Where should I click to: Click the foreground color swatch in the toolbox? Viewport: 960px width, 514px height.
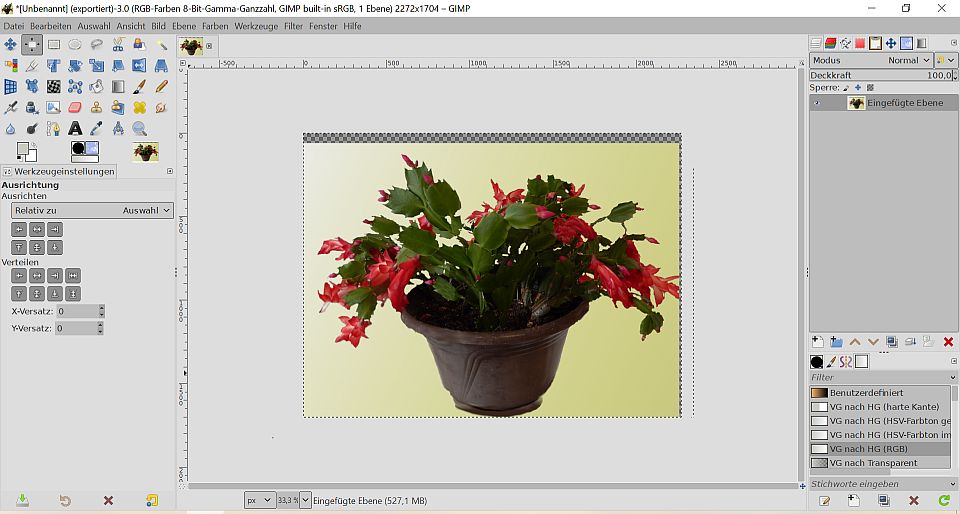point(24,149)
